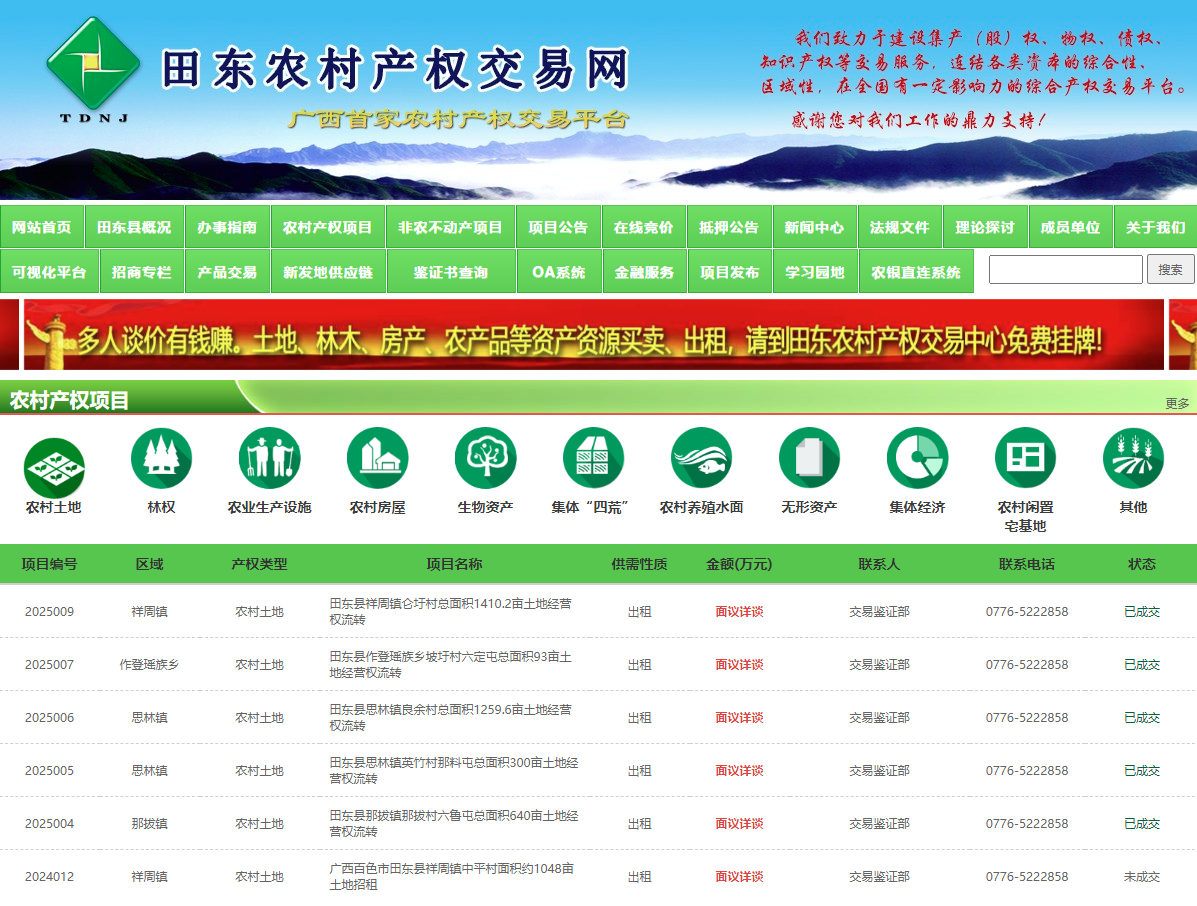
Task: Select the 集体"四荒" icon
Action: pos(593,458)
